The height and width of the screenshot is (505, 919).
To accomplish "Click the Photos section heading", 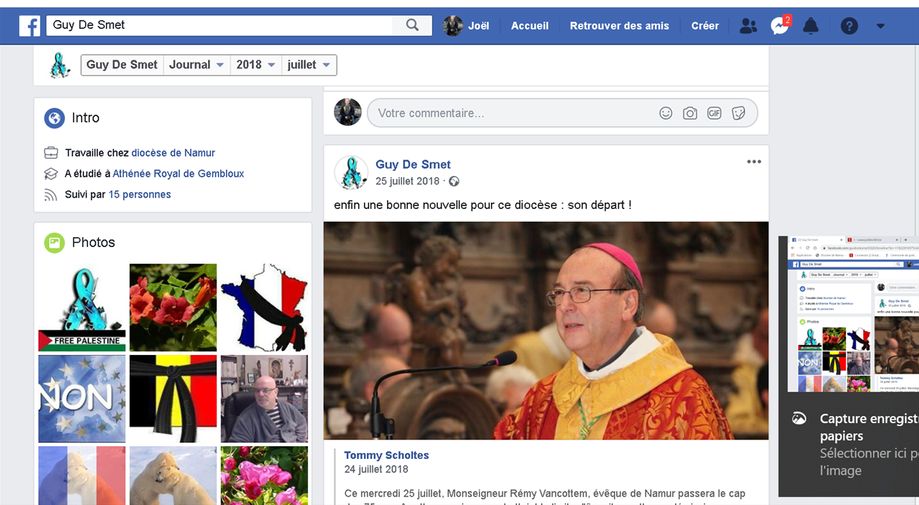I will (x=93, y=243).
